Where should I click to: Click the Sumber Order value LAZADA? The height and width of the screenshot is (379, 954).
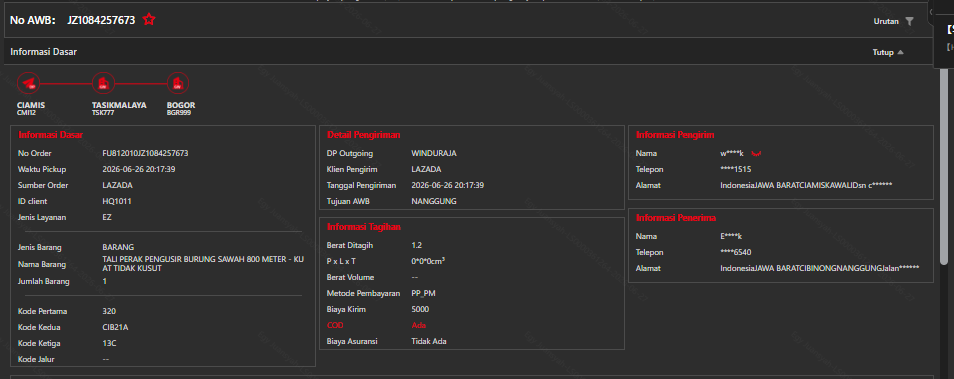pos(117,185)
